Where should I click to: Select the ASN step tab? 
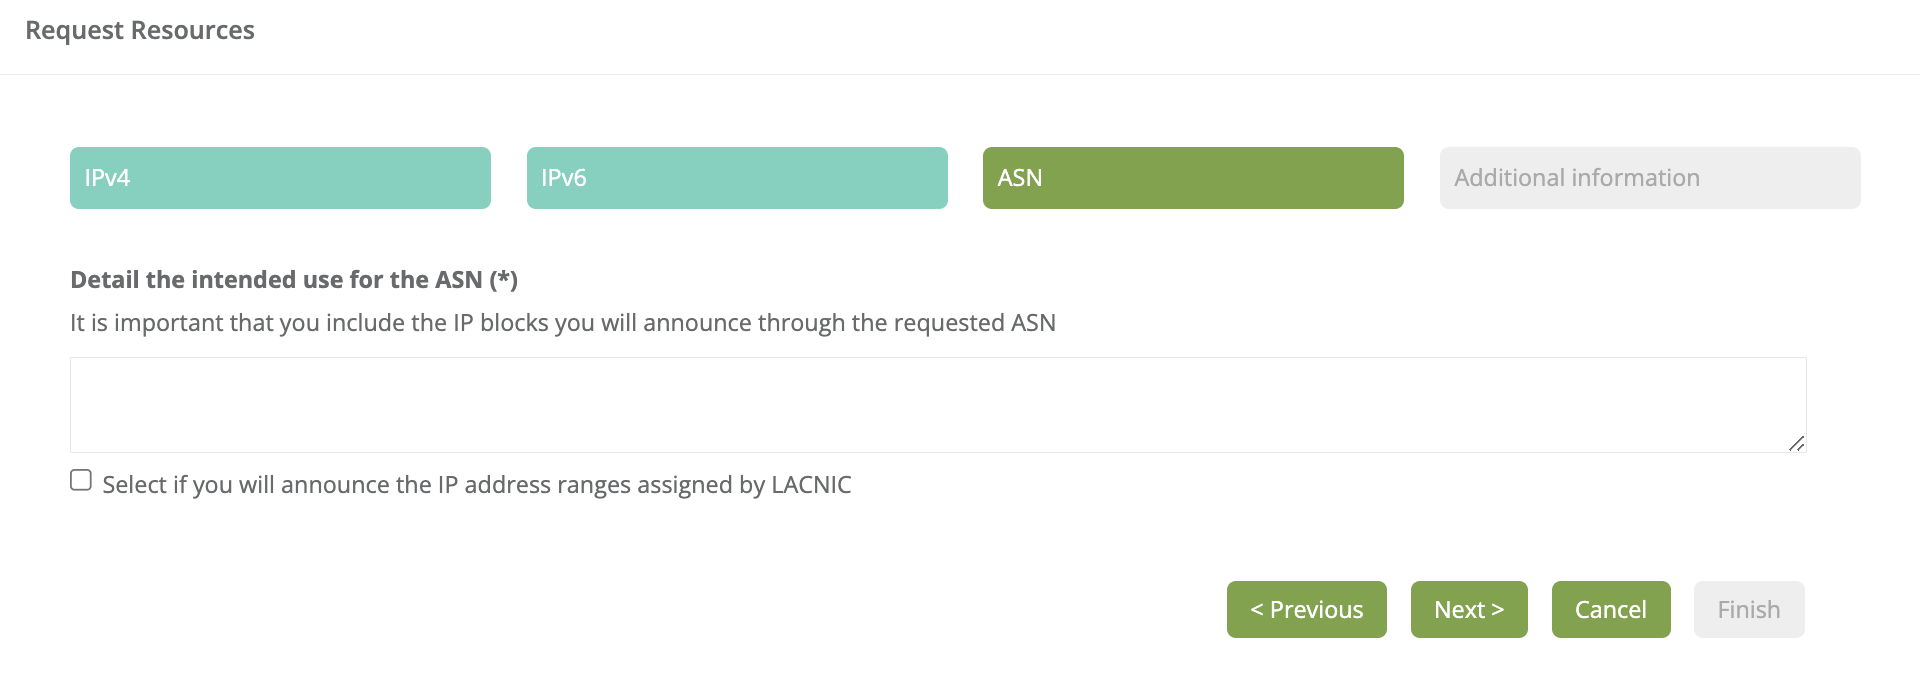[1193, 178]
